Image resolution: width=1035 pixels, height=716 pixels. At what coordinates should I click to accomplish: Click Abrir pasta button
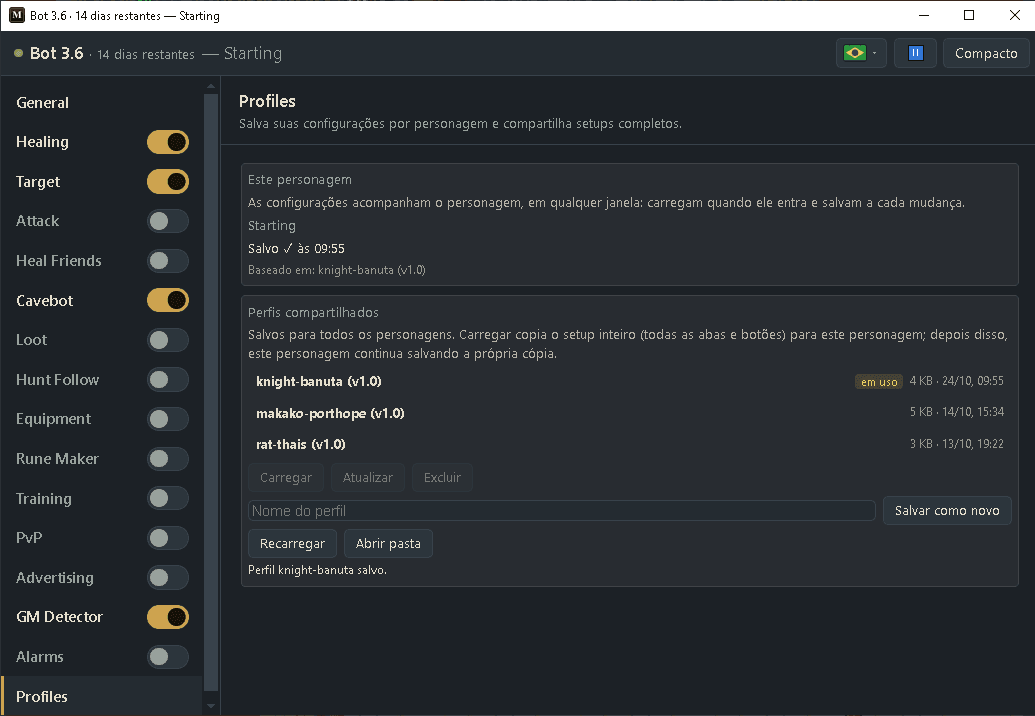[388, 544]
